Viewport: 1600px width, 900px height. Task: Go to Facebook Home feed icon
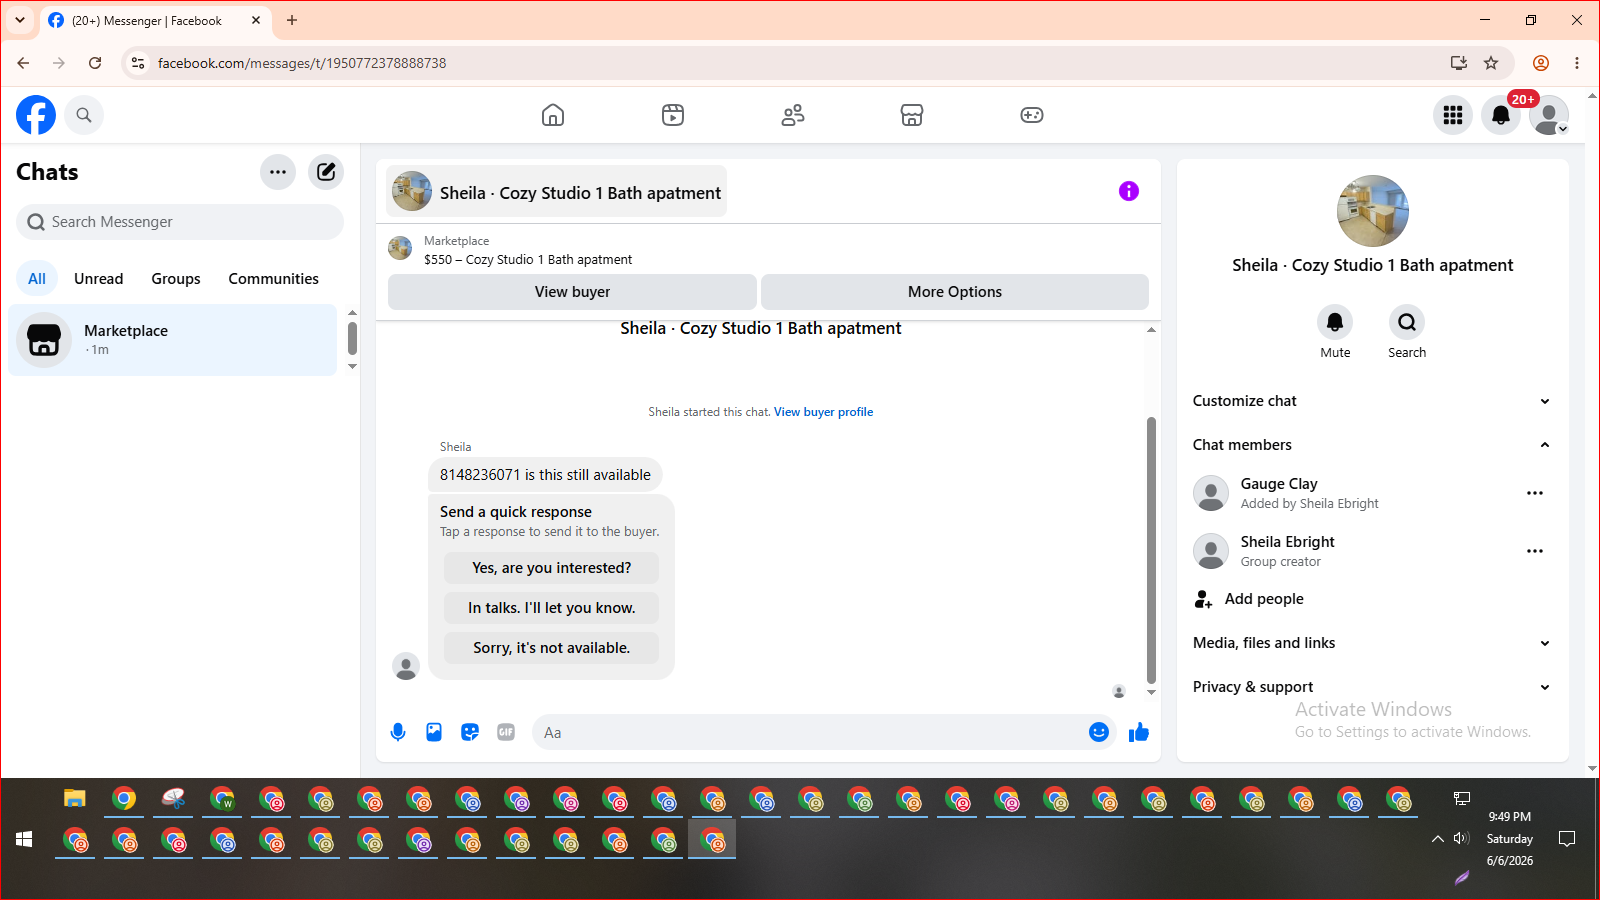tap(553, 115)
